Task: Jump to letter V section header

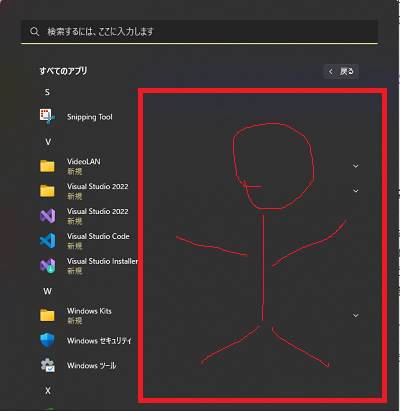Action: tap(48, 142)
